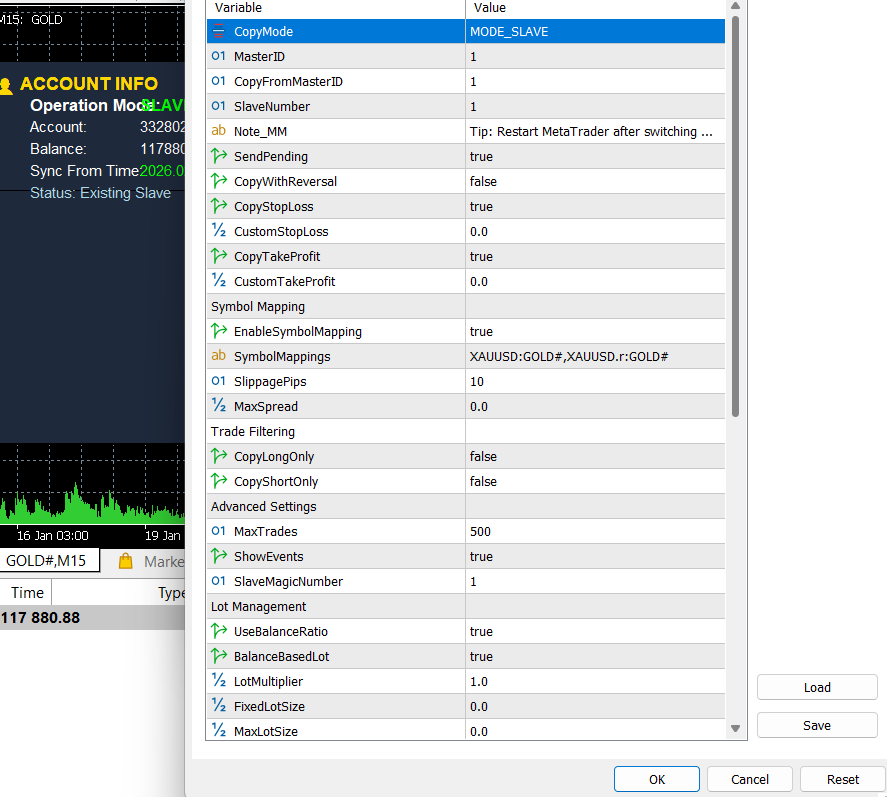This screenshot has height=797, width=887.
Task: Click the string icon beside SymbolMappings
Action: coord(218,355)
